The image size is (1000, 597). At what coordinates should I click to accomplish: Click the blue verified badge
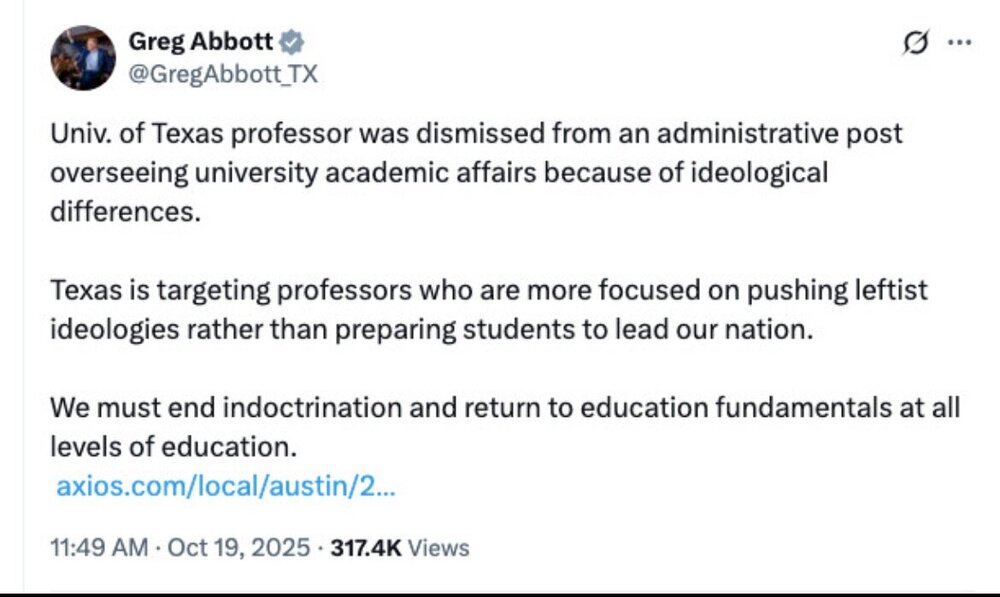coord(292,43)
